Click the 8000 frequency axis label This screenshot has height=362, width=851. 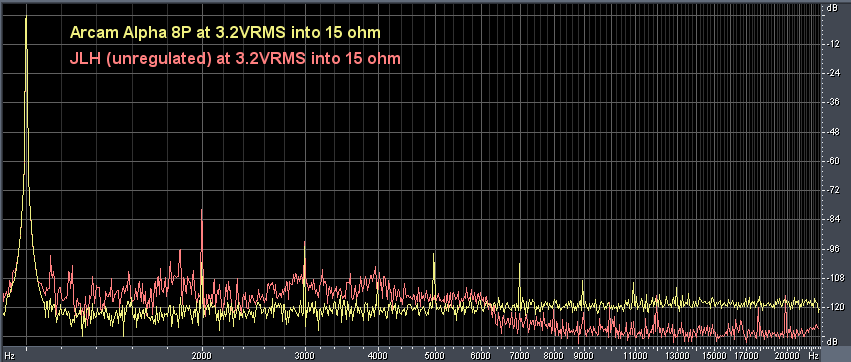point(554,355)
